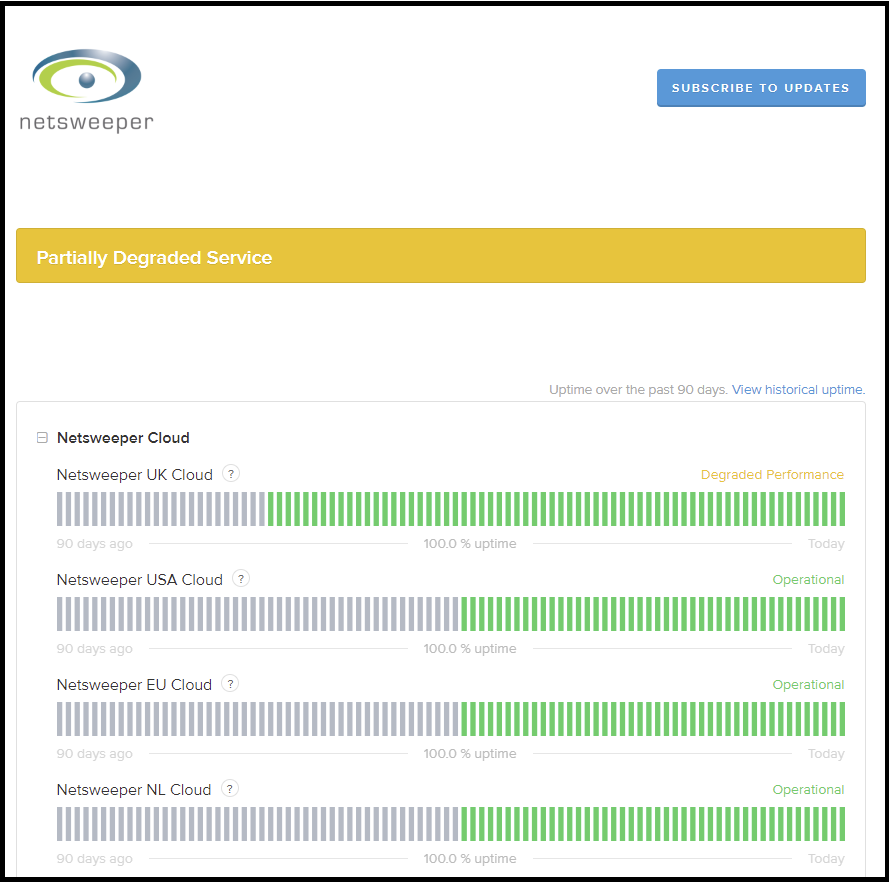889x882 pixels.
Task: Click help icon next to Netsweeper USA Cloud
Action: point(241,579)
